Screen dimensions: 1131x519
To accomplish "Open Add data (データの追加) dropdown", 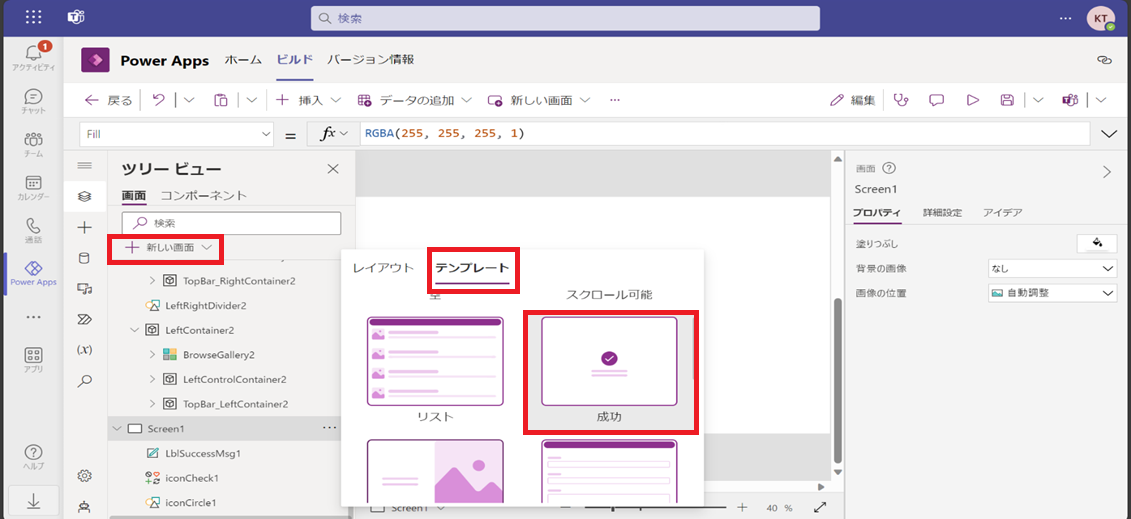I will (415, 100).
